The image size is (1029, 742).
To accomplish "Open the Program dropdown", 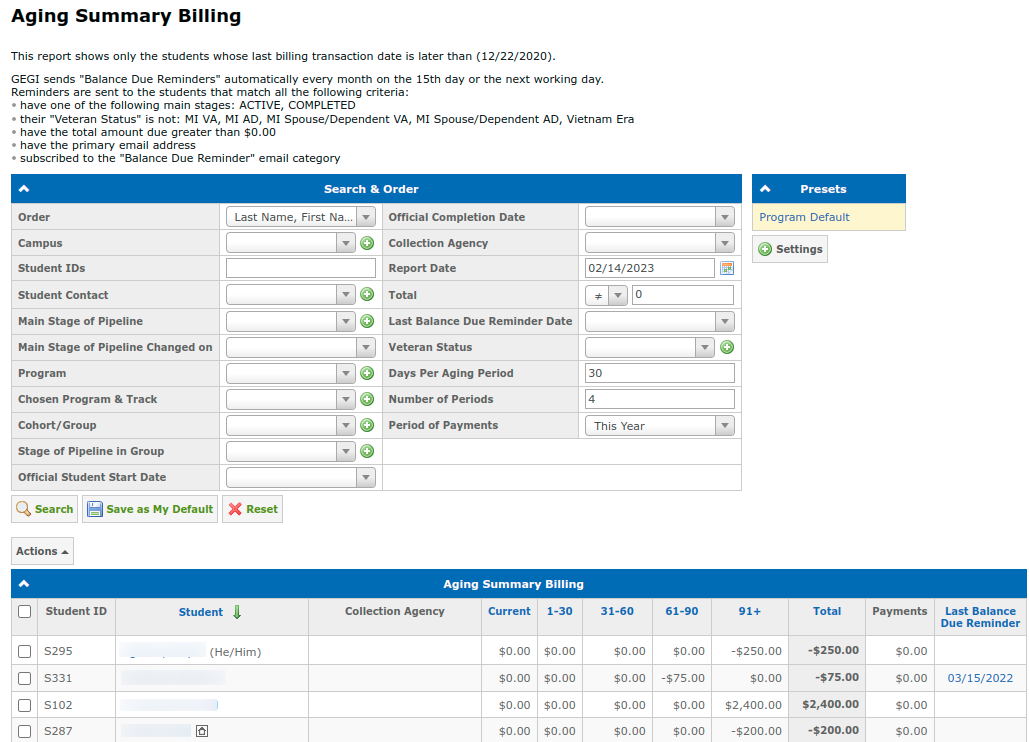I will 291,373.
